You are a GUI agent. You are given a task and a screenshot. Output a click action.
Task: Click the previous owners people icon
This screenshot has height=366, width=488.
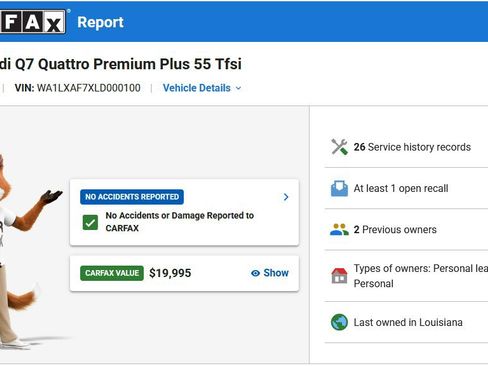point(339,230)
